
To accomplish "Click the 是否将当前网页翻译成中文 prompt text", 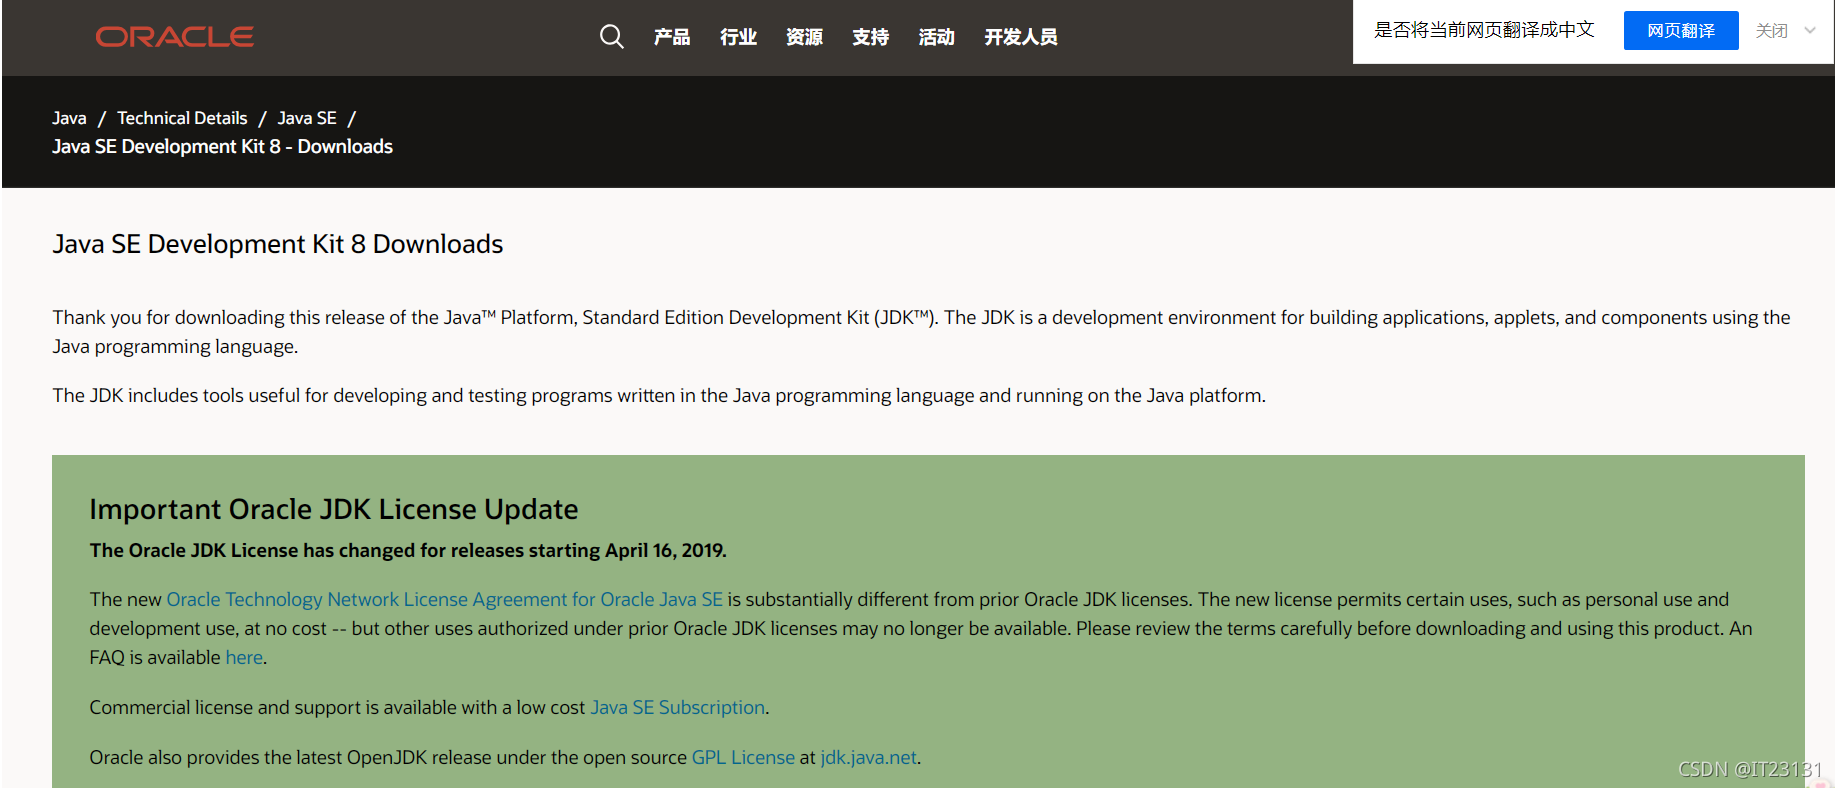I will click(x=1484, y=30).
